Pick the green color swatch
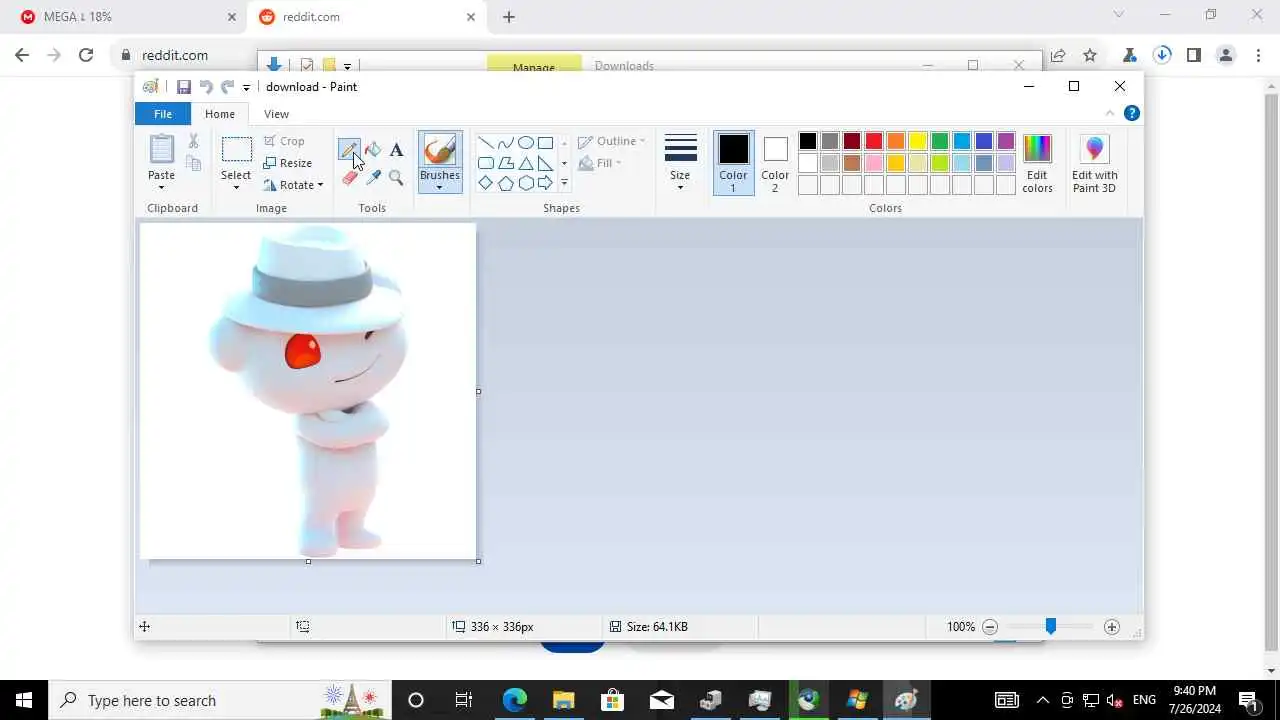The height and width of the screenshot is (720, 1280). coord(940,141)
